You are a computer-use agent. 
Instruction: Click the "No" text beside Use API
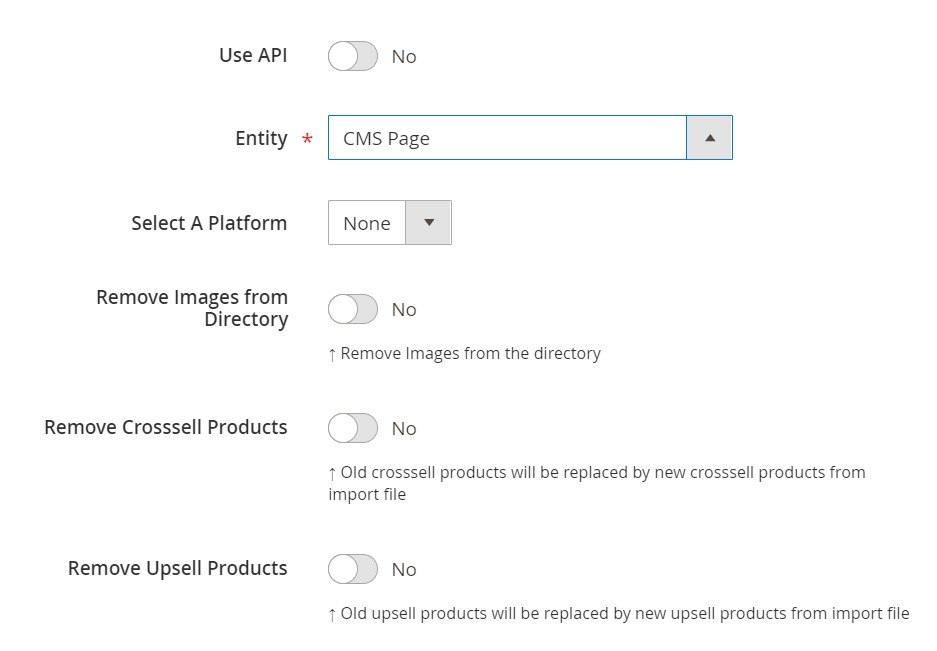[404, 57]
